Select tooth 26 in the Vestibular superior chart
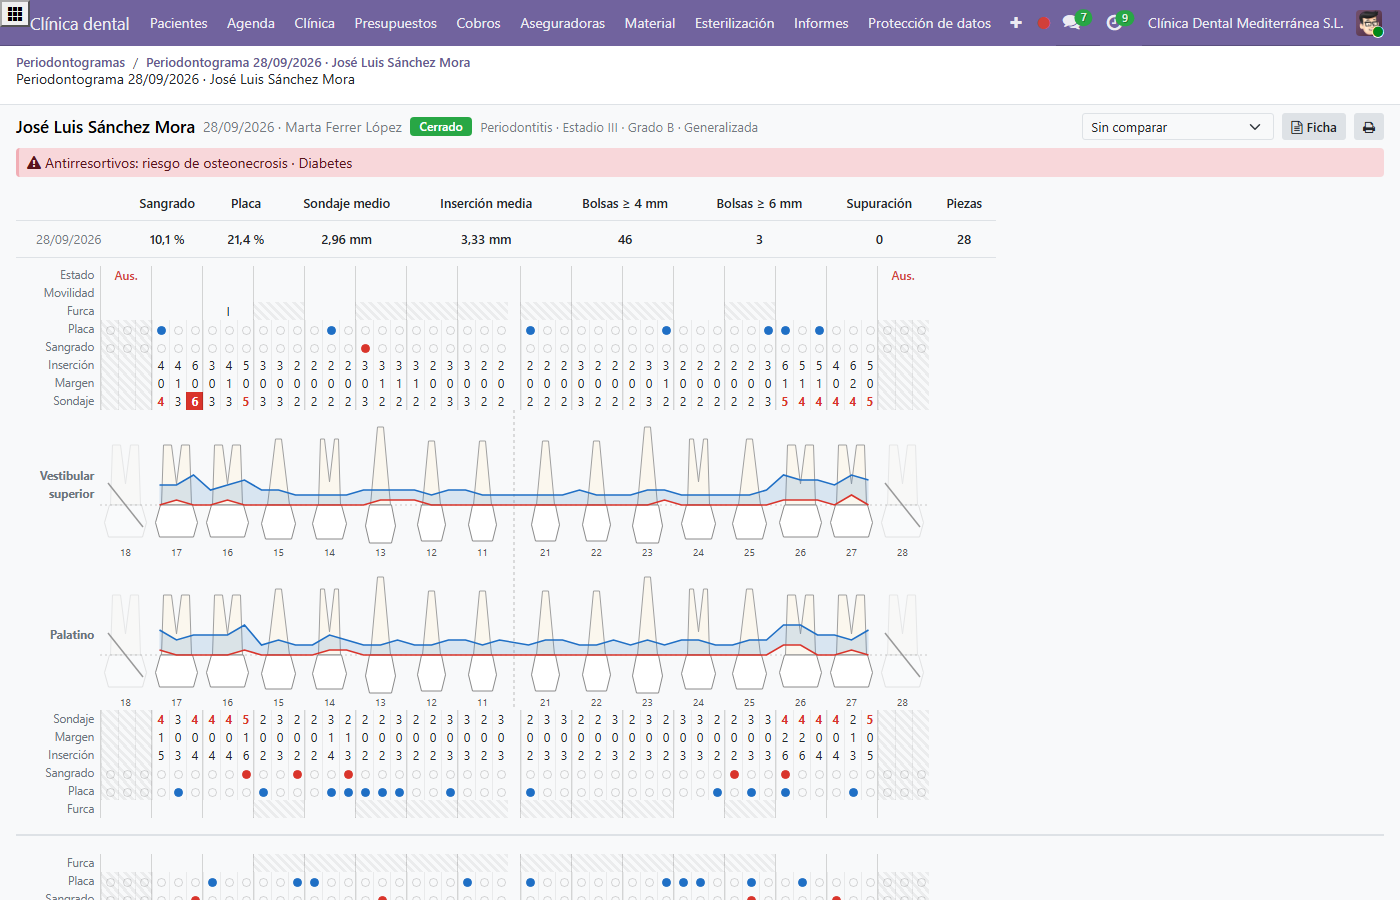Screen dimensions: 1400x900 800,492
